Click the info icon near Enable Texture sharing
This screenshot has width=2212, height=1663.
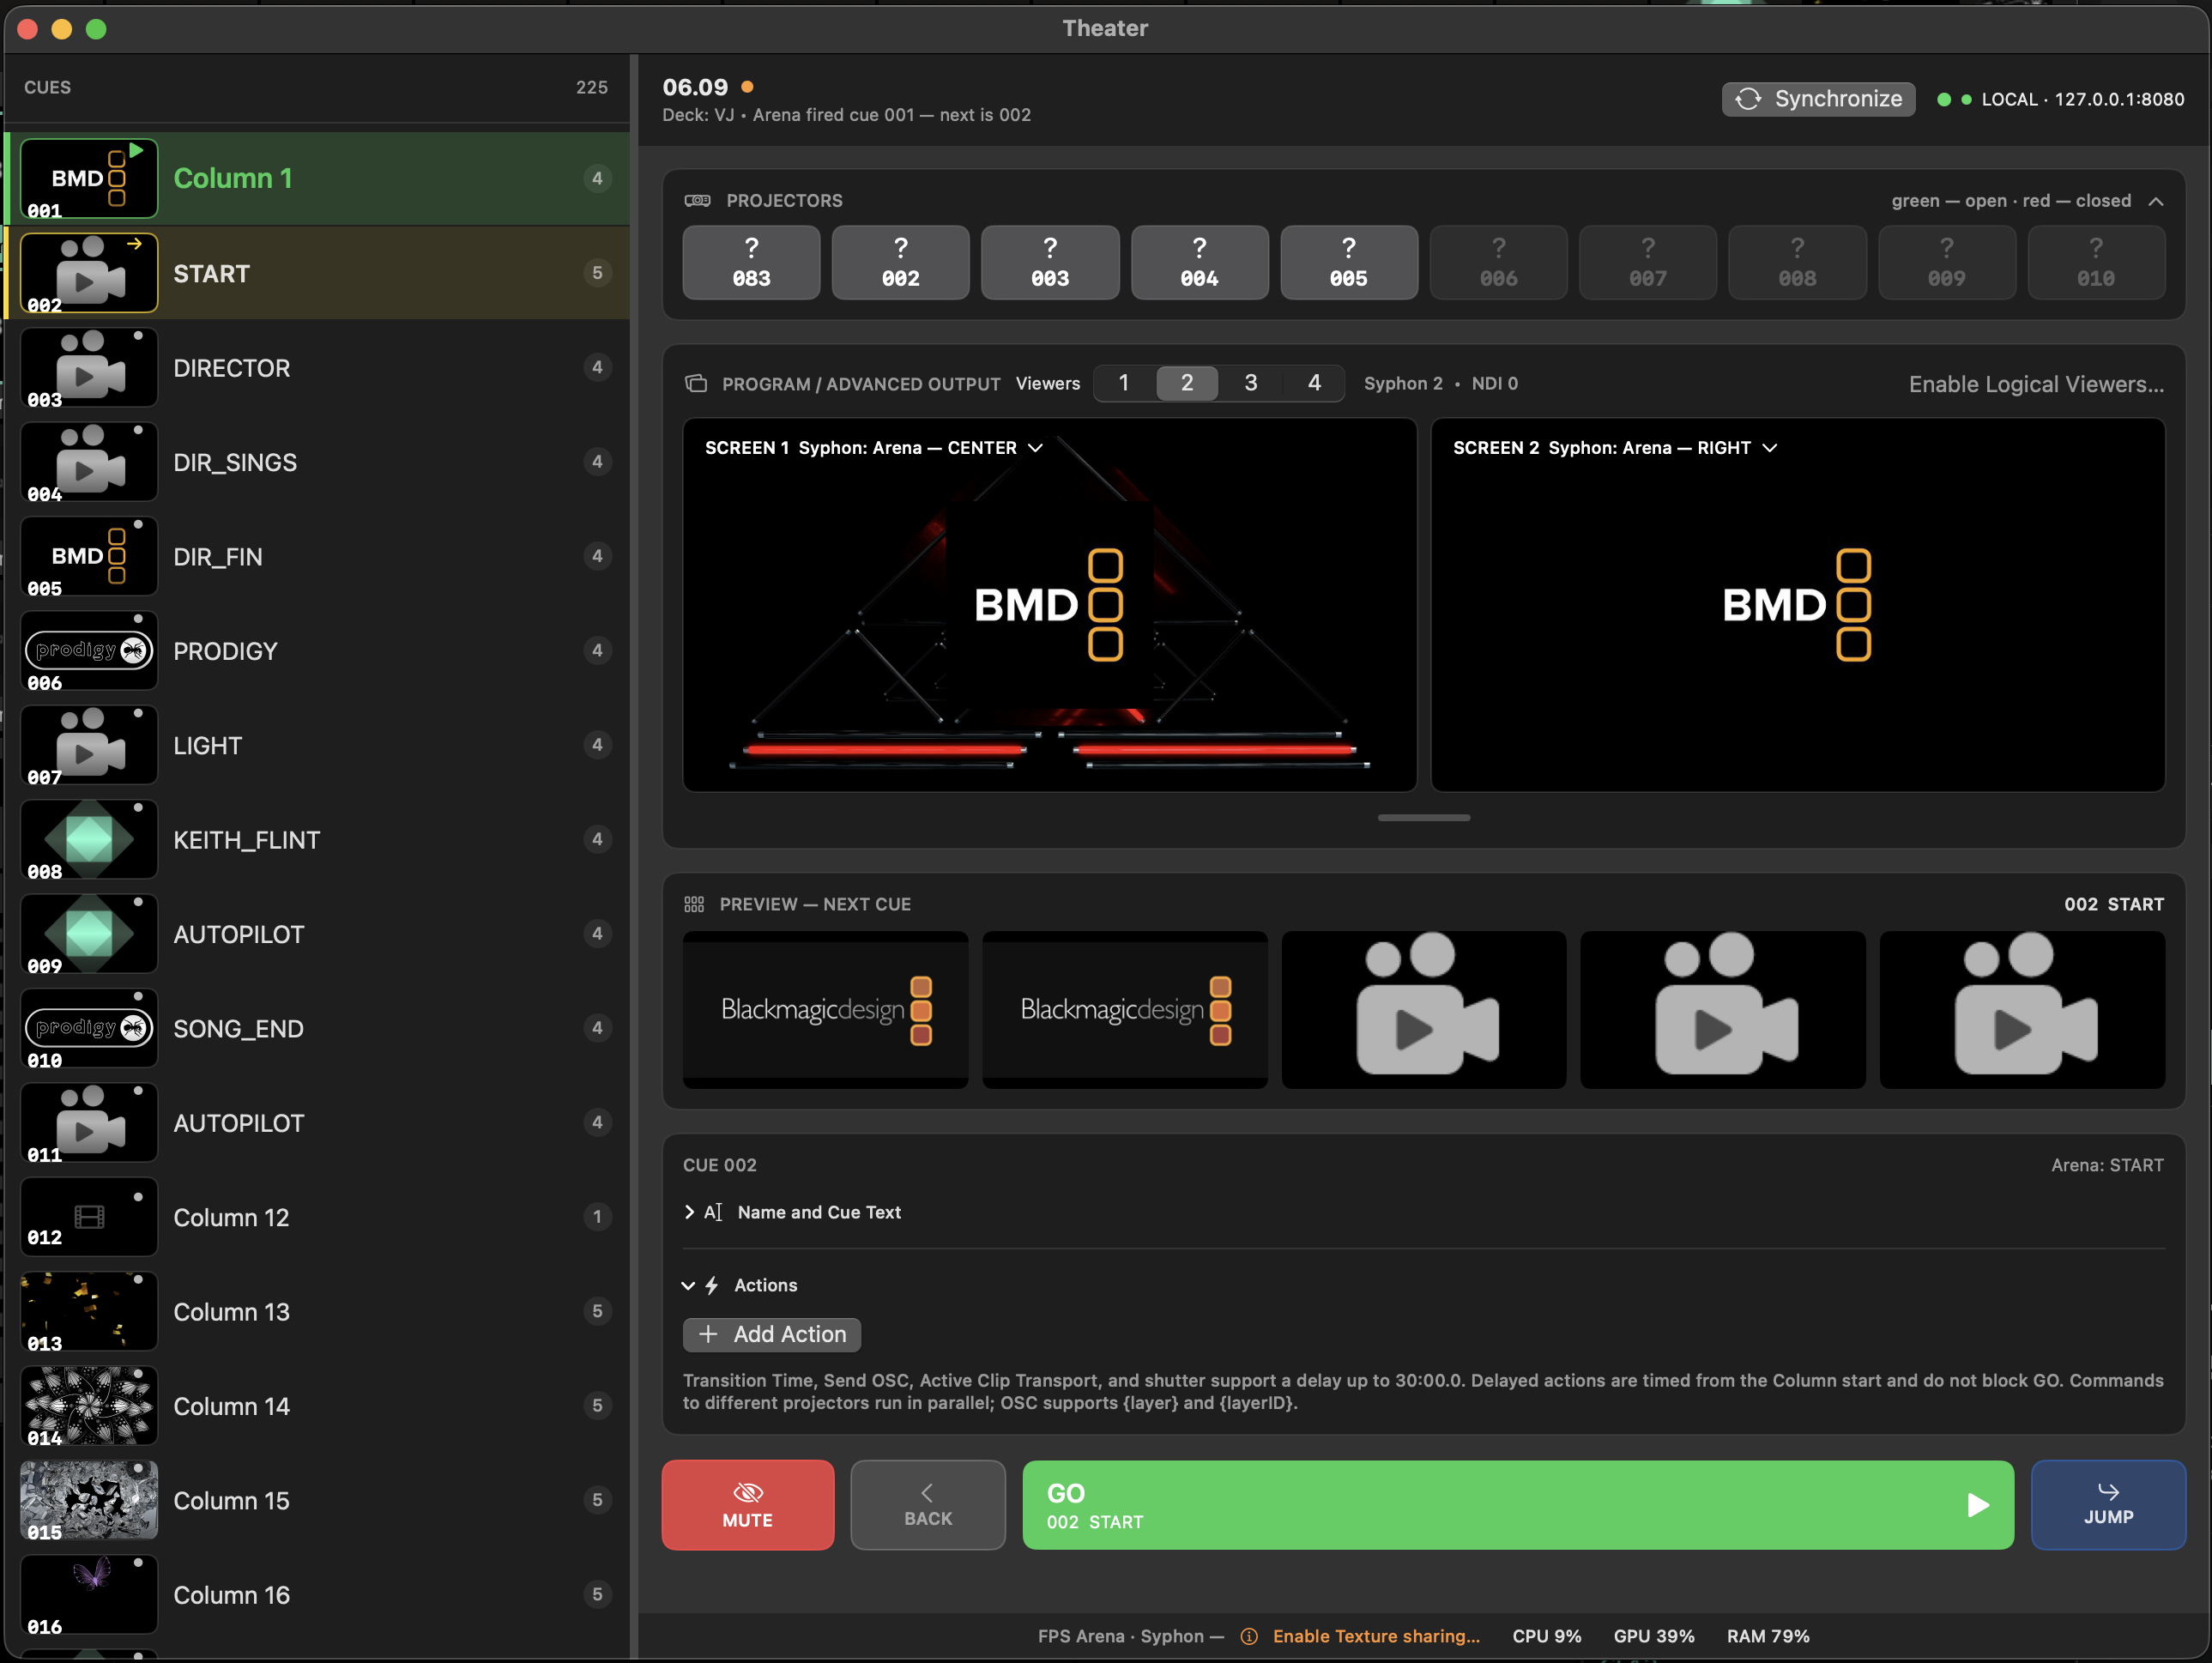[x=1249, y=1636]
